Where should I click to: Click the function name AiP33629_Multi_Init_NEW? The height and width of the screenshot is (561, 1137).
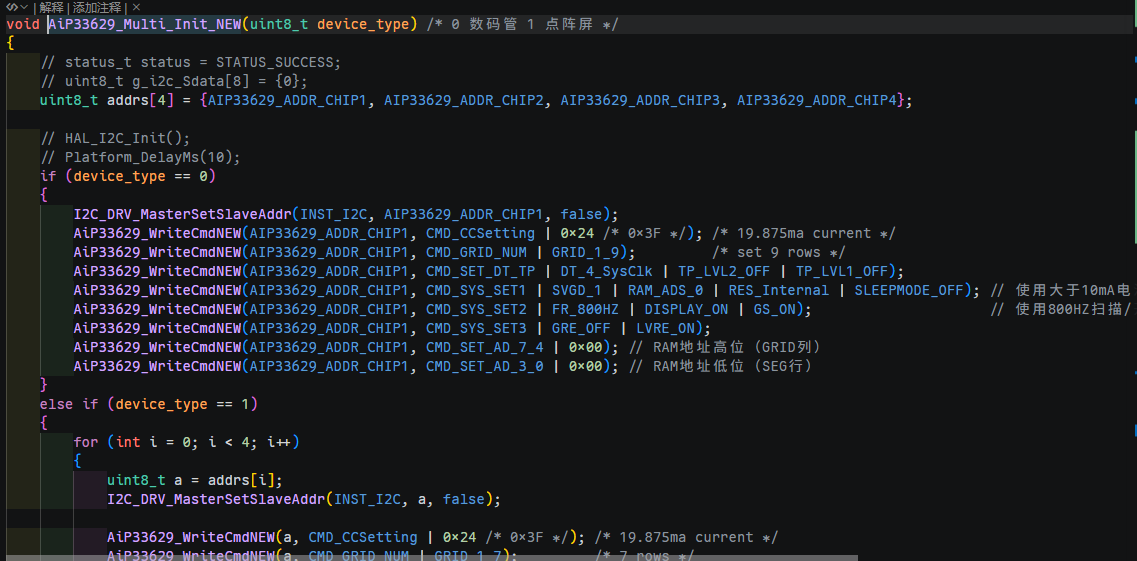(145, 24)
